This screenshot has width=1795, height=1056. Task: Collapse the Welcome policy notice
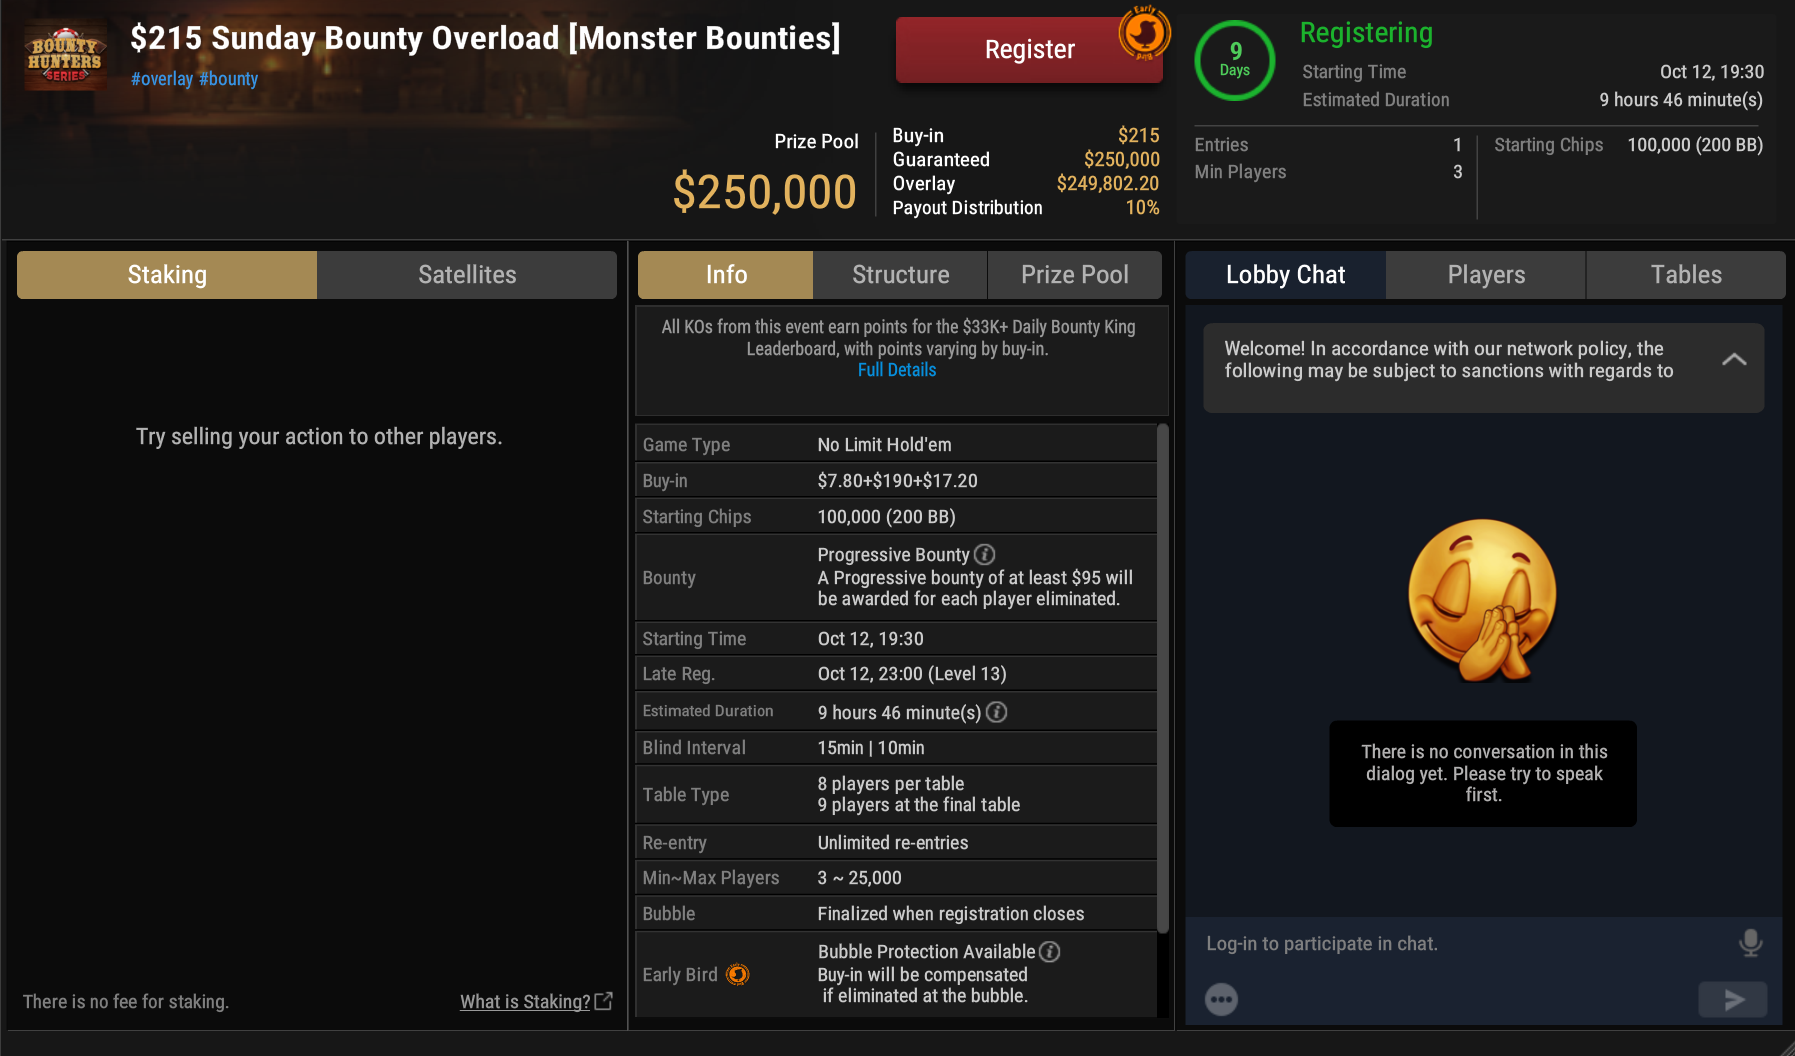point(1735,359)
